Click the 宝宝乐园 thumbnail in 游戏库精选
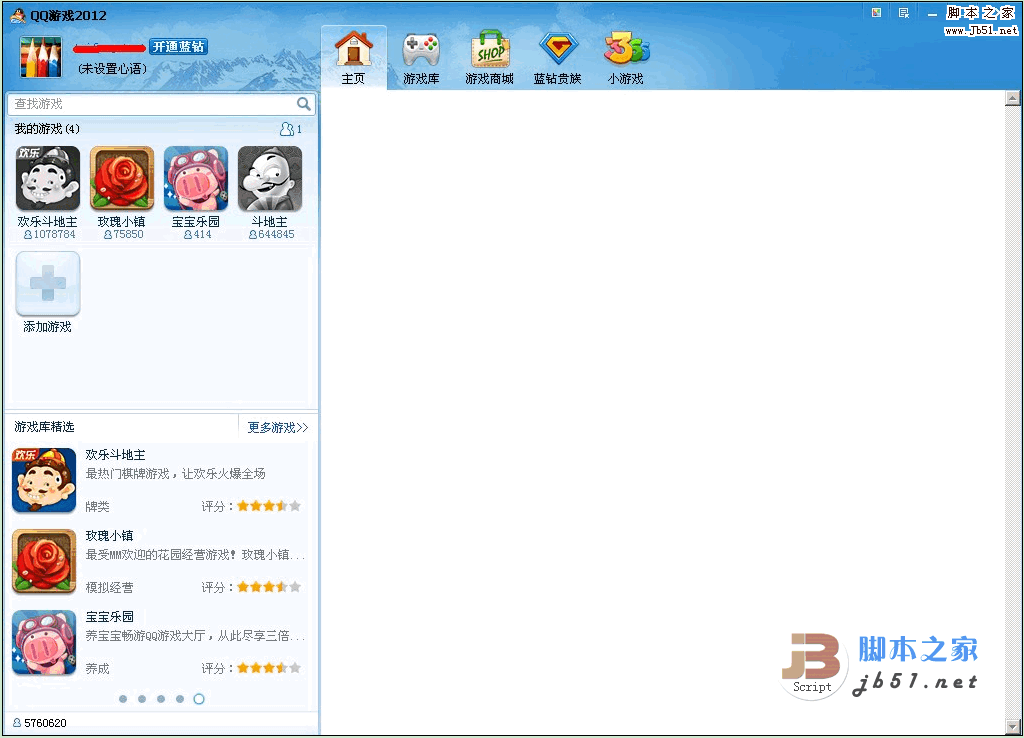This screenshot has height=738, width=1024. pos(44,643)
